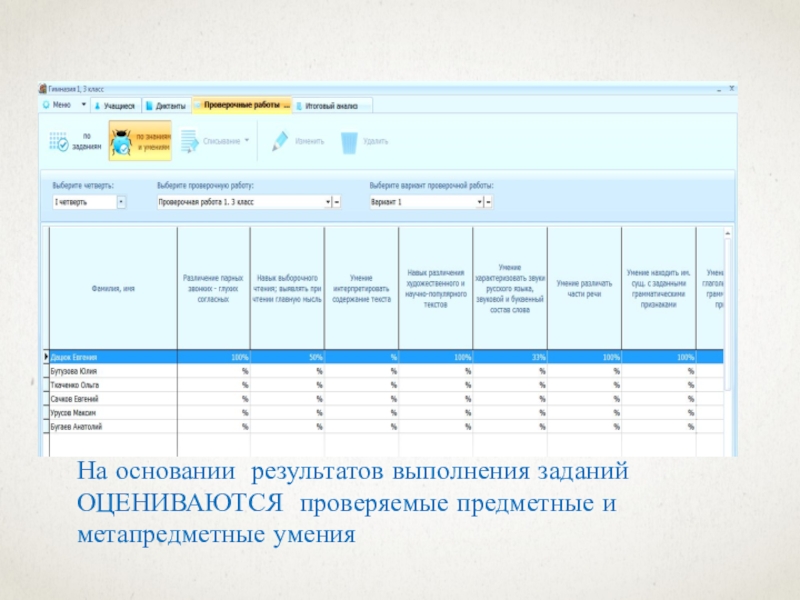Image resolution: width=800 pixels, height=600 pixels.
Task: Click the pencil icon for Изменить
Action: pos(280,141)
